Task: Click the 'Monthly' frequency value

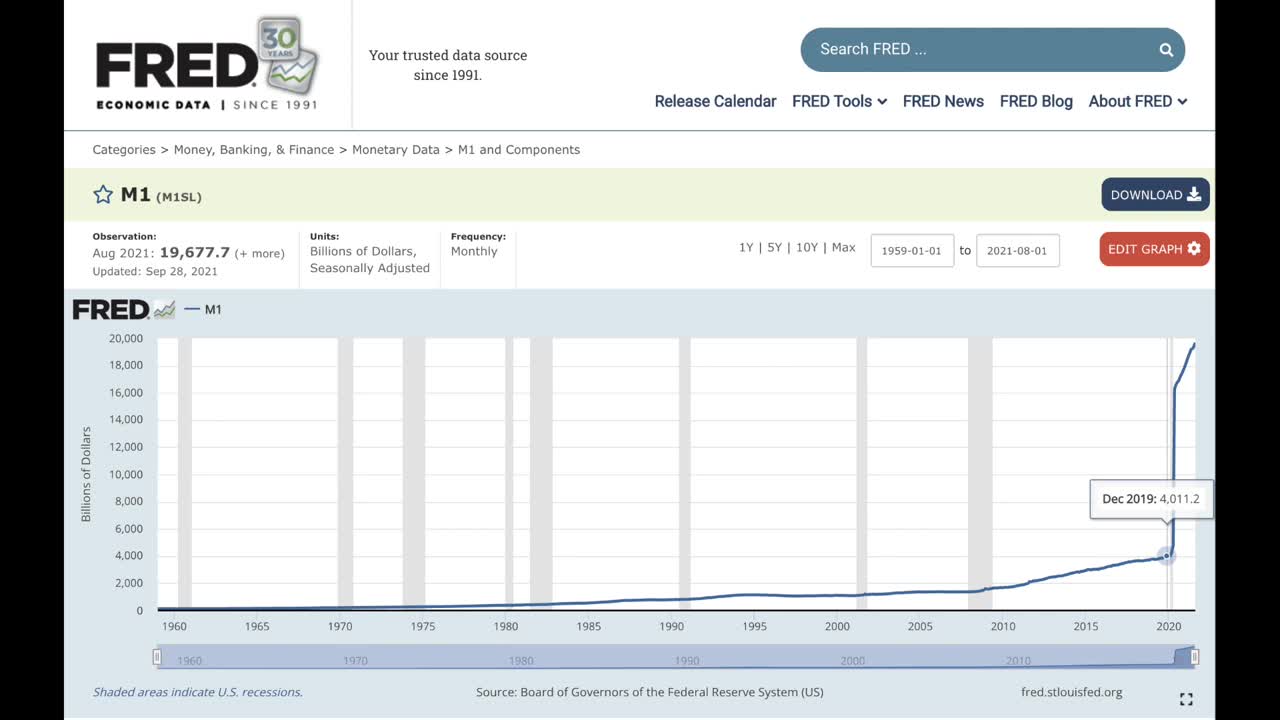Action: click(474, 252)
